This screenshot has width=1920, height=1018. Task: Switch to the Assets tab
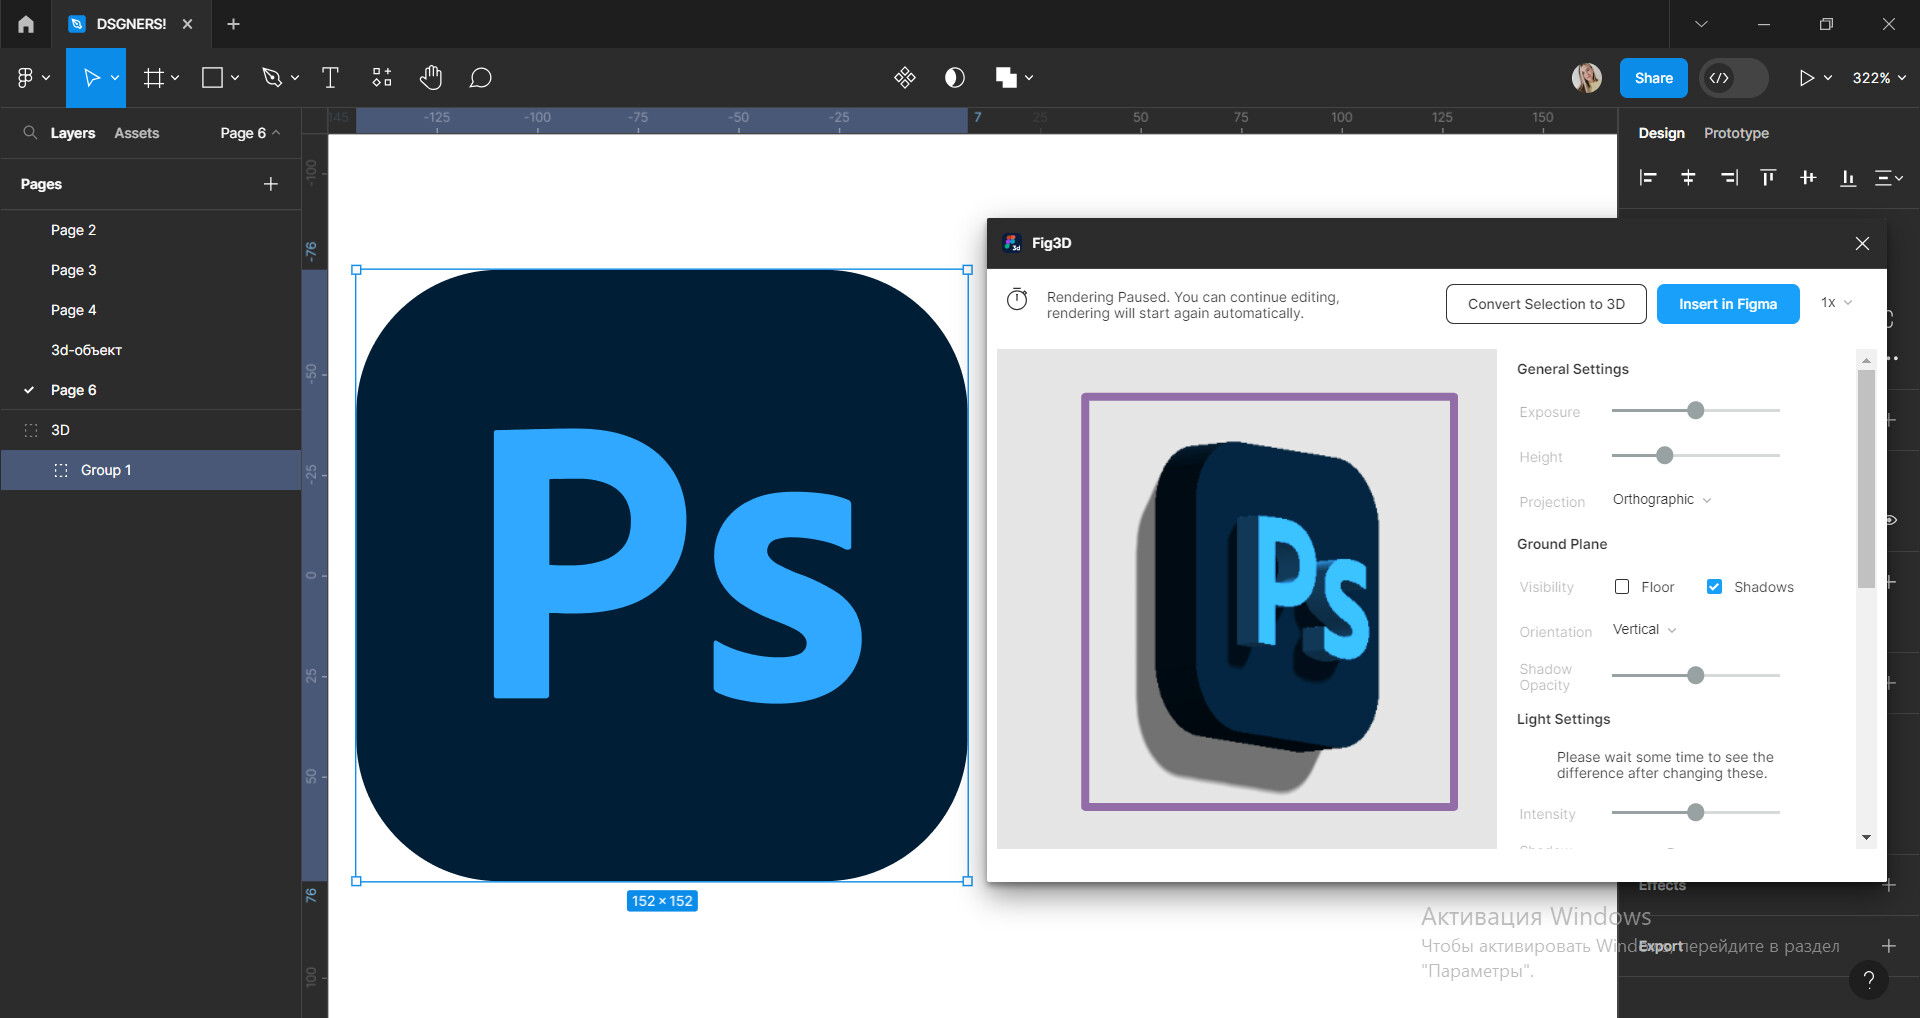tap(137, 133)
